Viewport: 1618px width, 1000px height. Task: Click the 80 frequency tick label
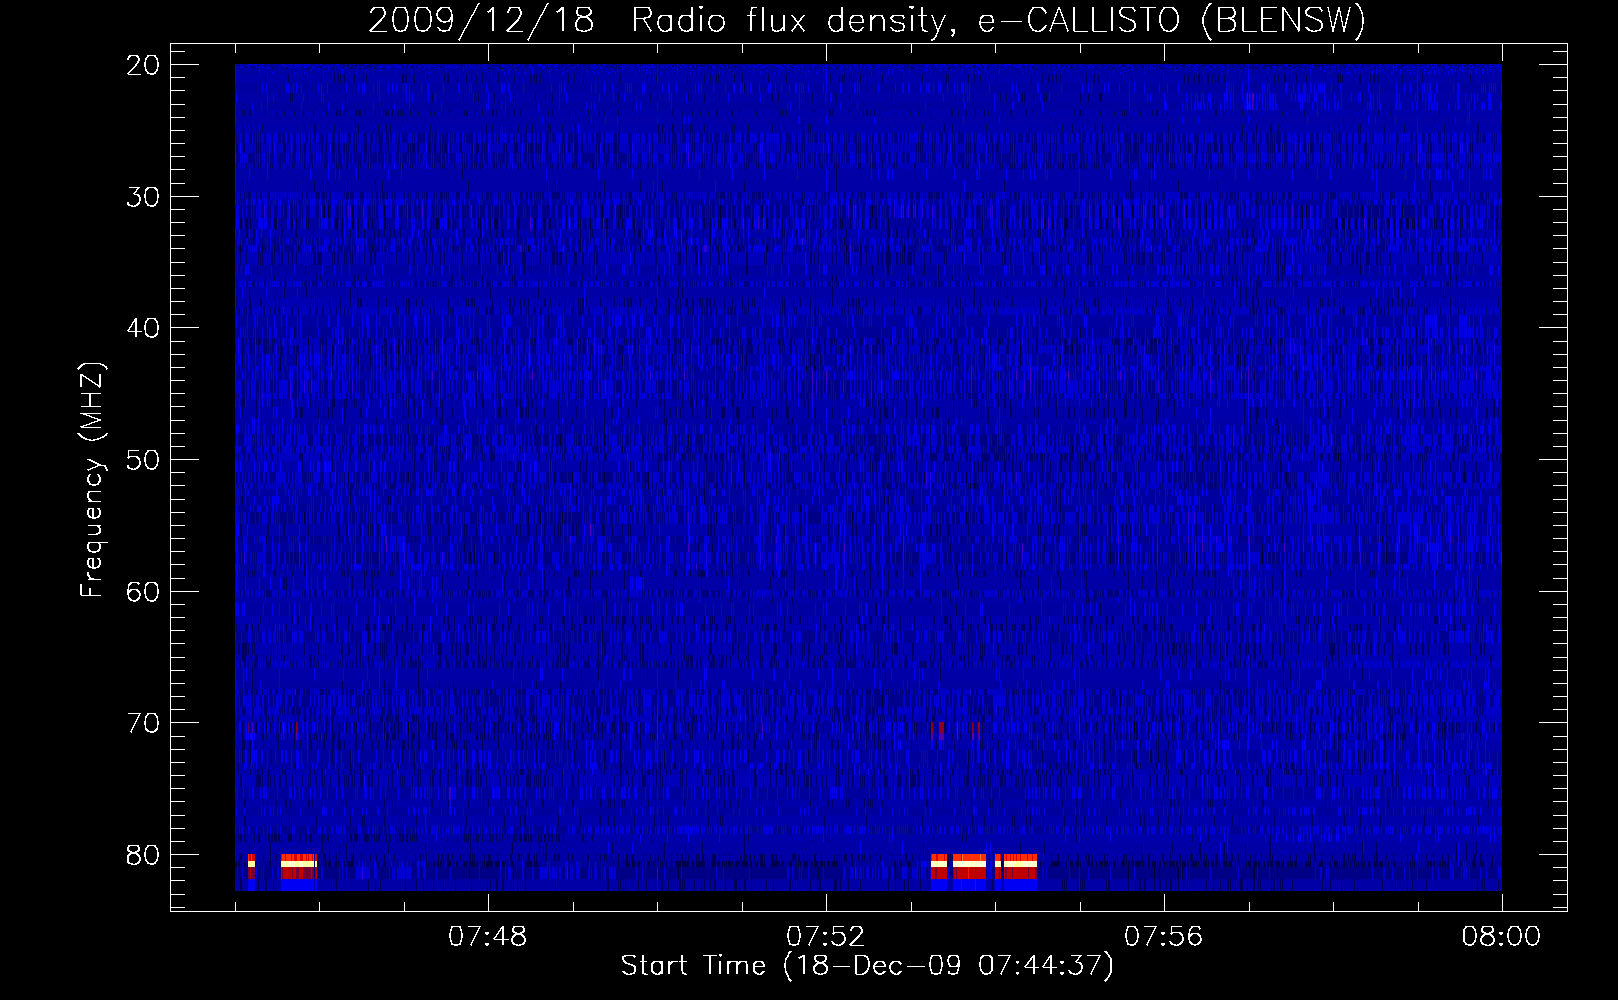tap(143, 855)
